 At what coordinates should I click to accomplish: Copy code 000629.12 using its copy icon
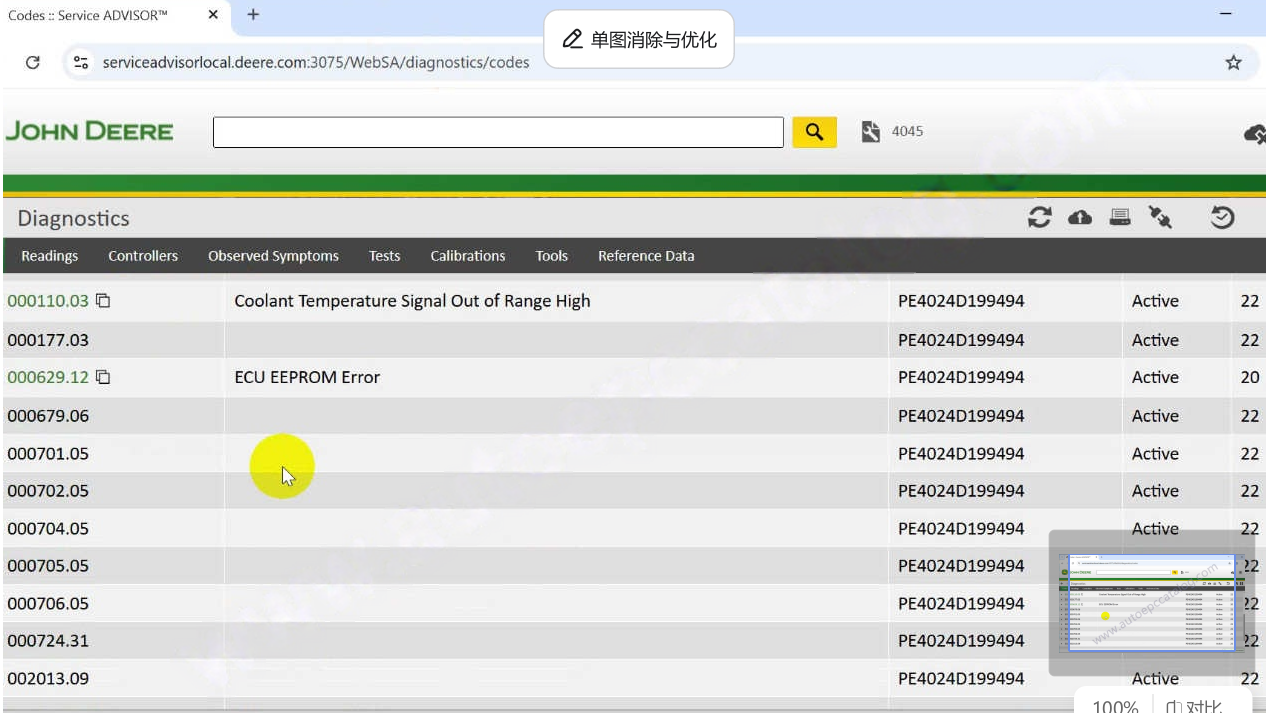[x=103, y=377]
